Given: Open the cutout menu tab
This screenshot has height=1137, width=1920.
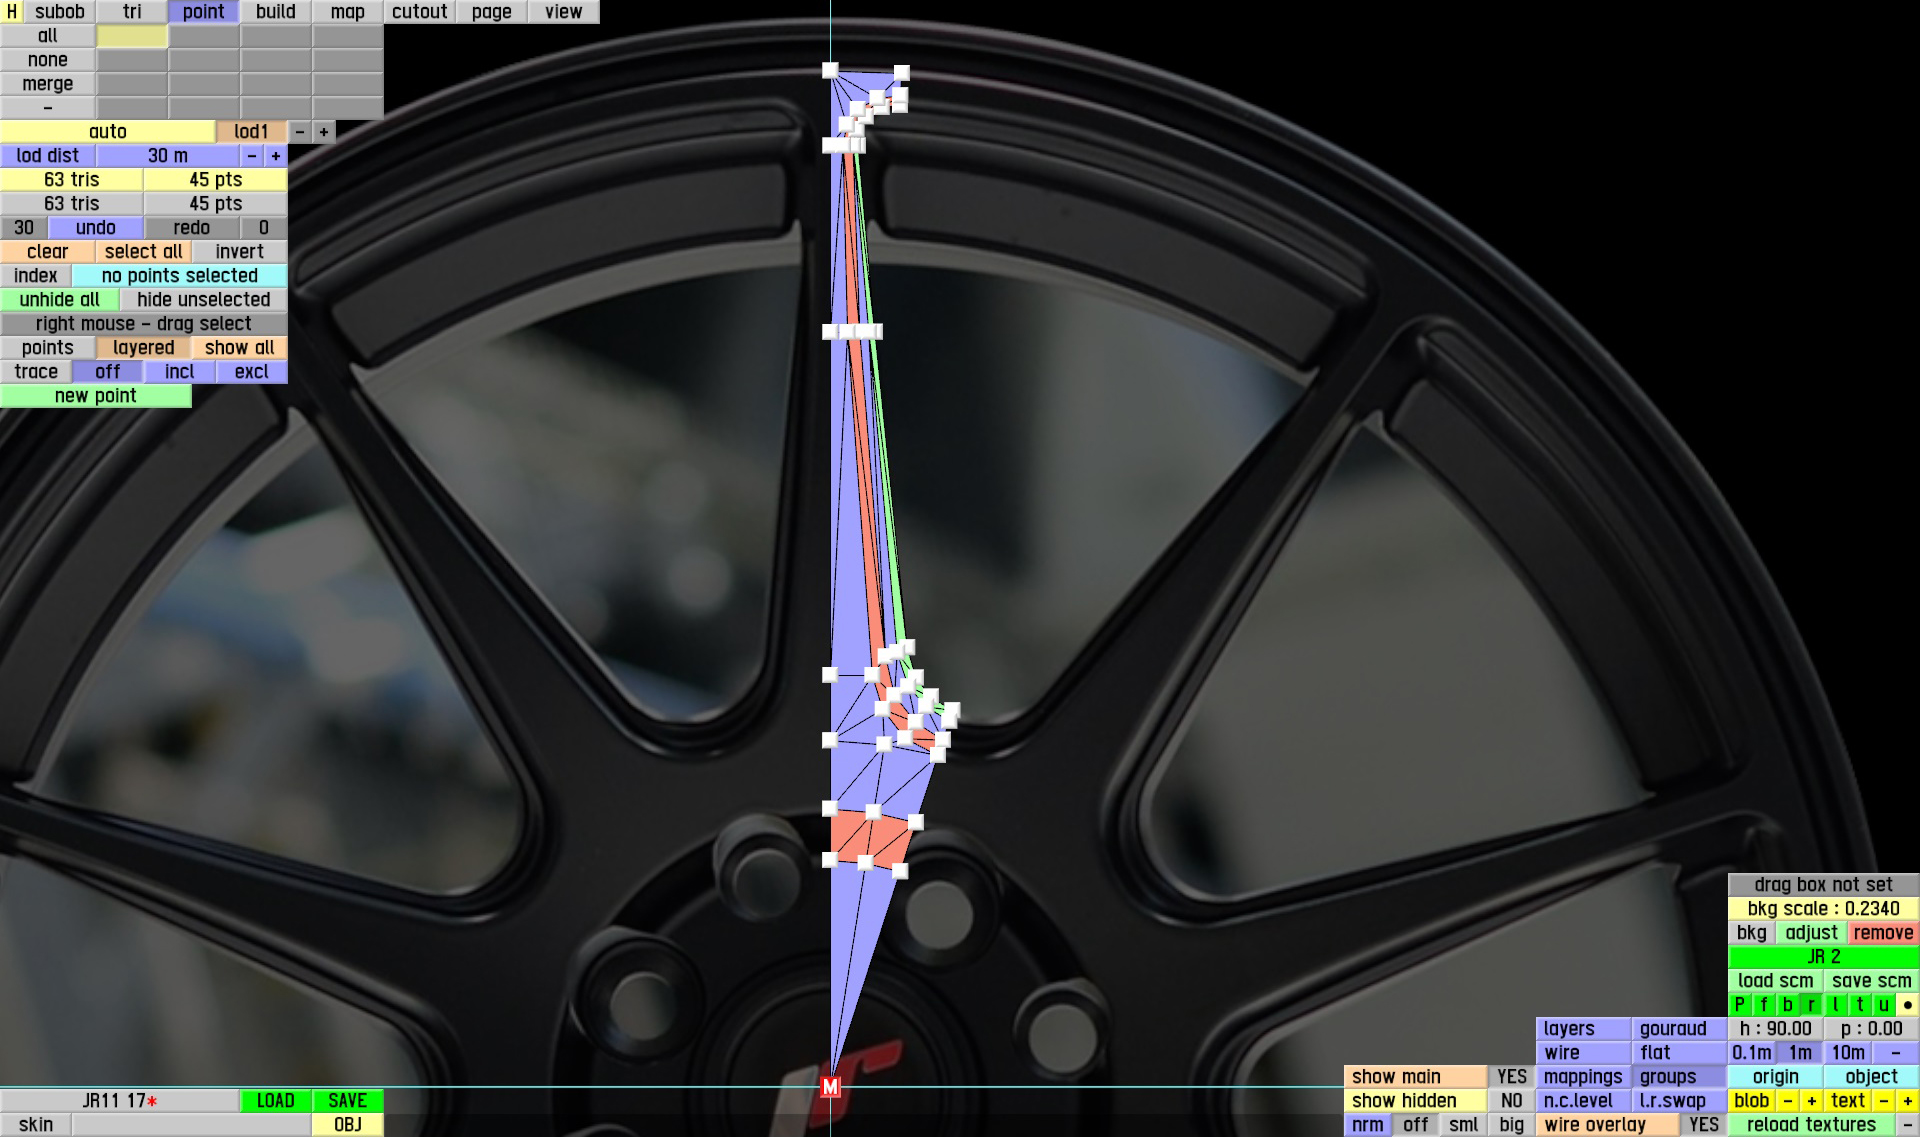Looking at the screenshot, I should coord(419,12).
